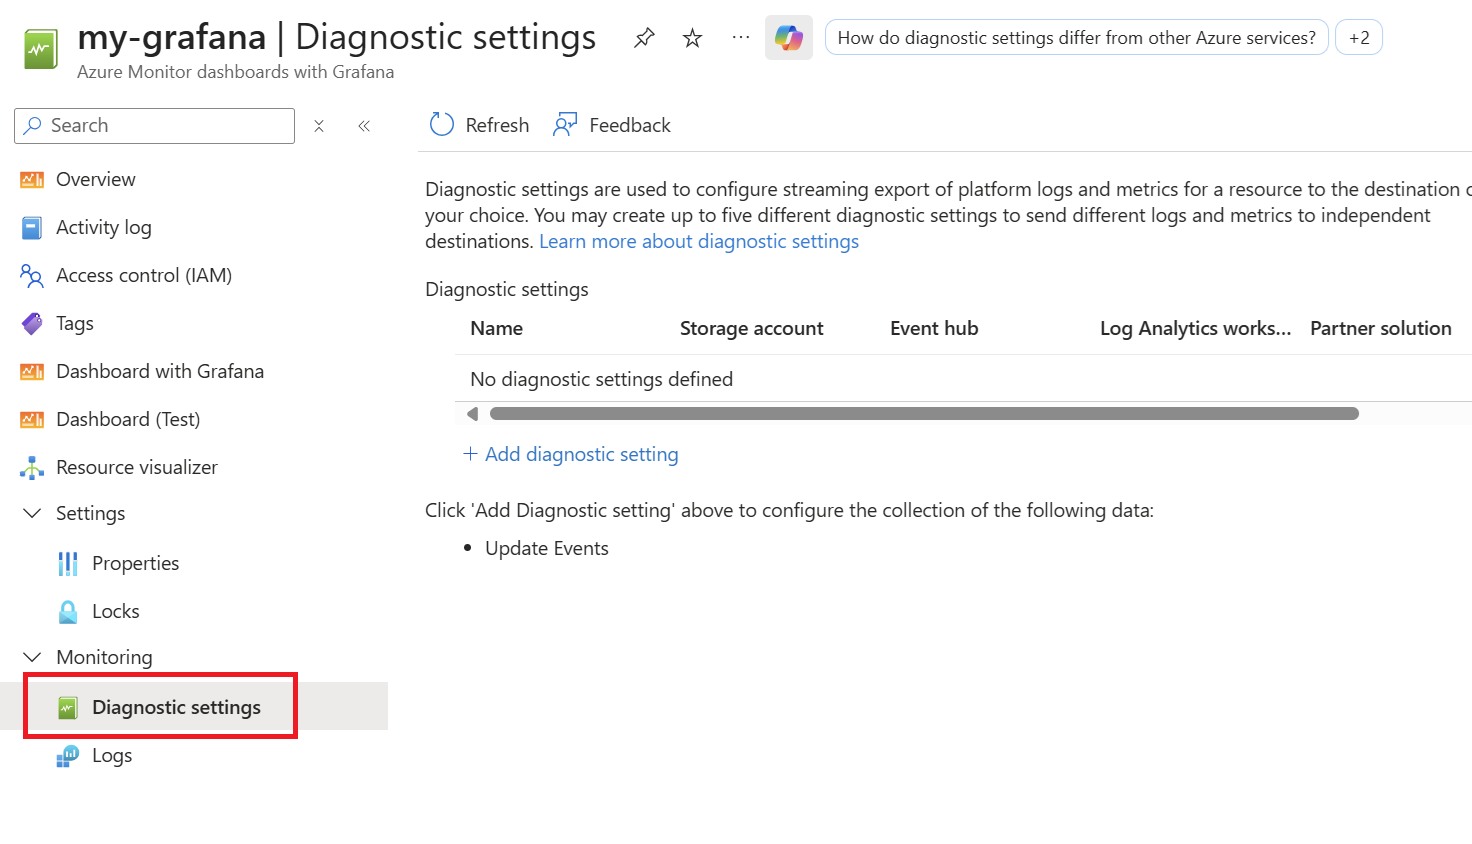1472x844 pixels.
Task: Open the more options ellipsis menu
Action: [x=740, y=38]
